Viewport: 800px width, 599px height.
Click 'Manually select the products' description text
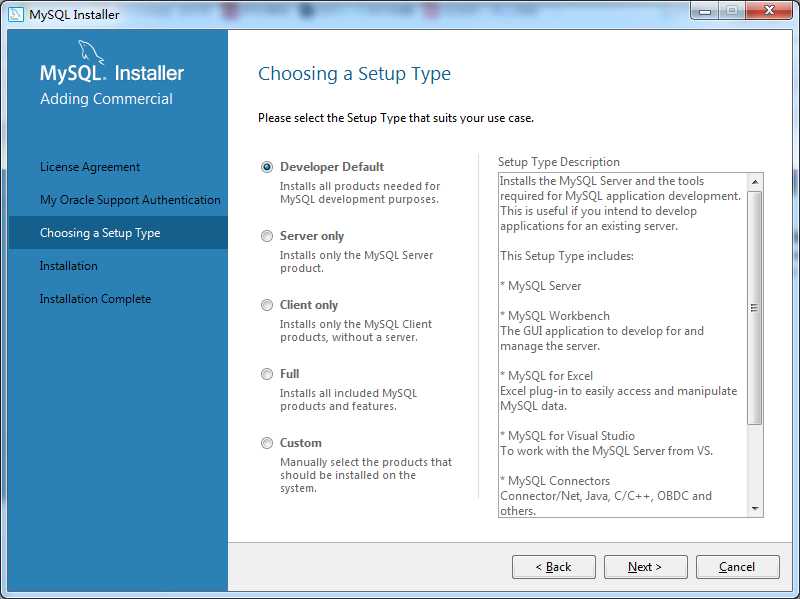[x=366, y=475]
